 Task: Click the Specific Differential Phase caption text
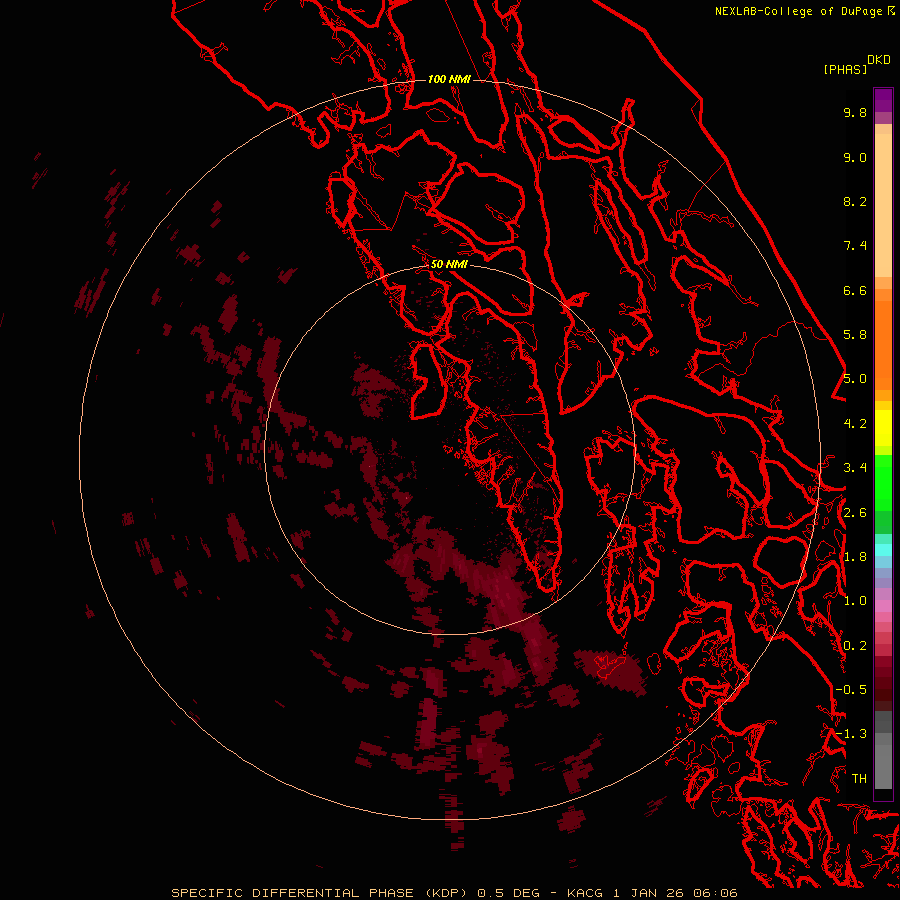(x=455, y=893)
